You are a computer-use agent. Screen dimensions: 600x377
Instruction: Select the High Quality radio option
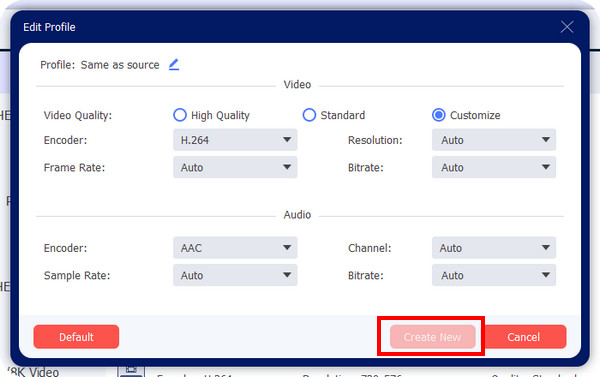[179, 115]
